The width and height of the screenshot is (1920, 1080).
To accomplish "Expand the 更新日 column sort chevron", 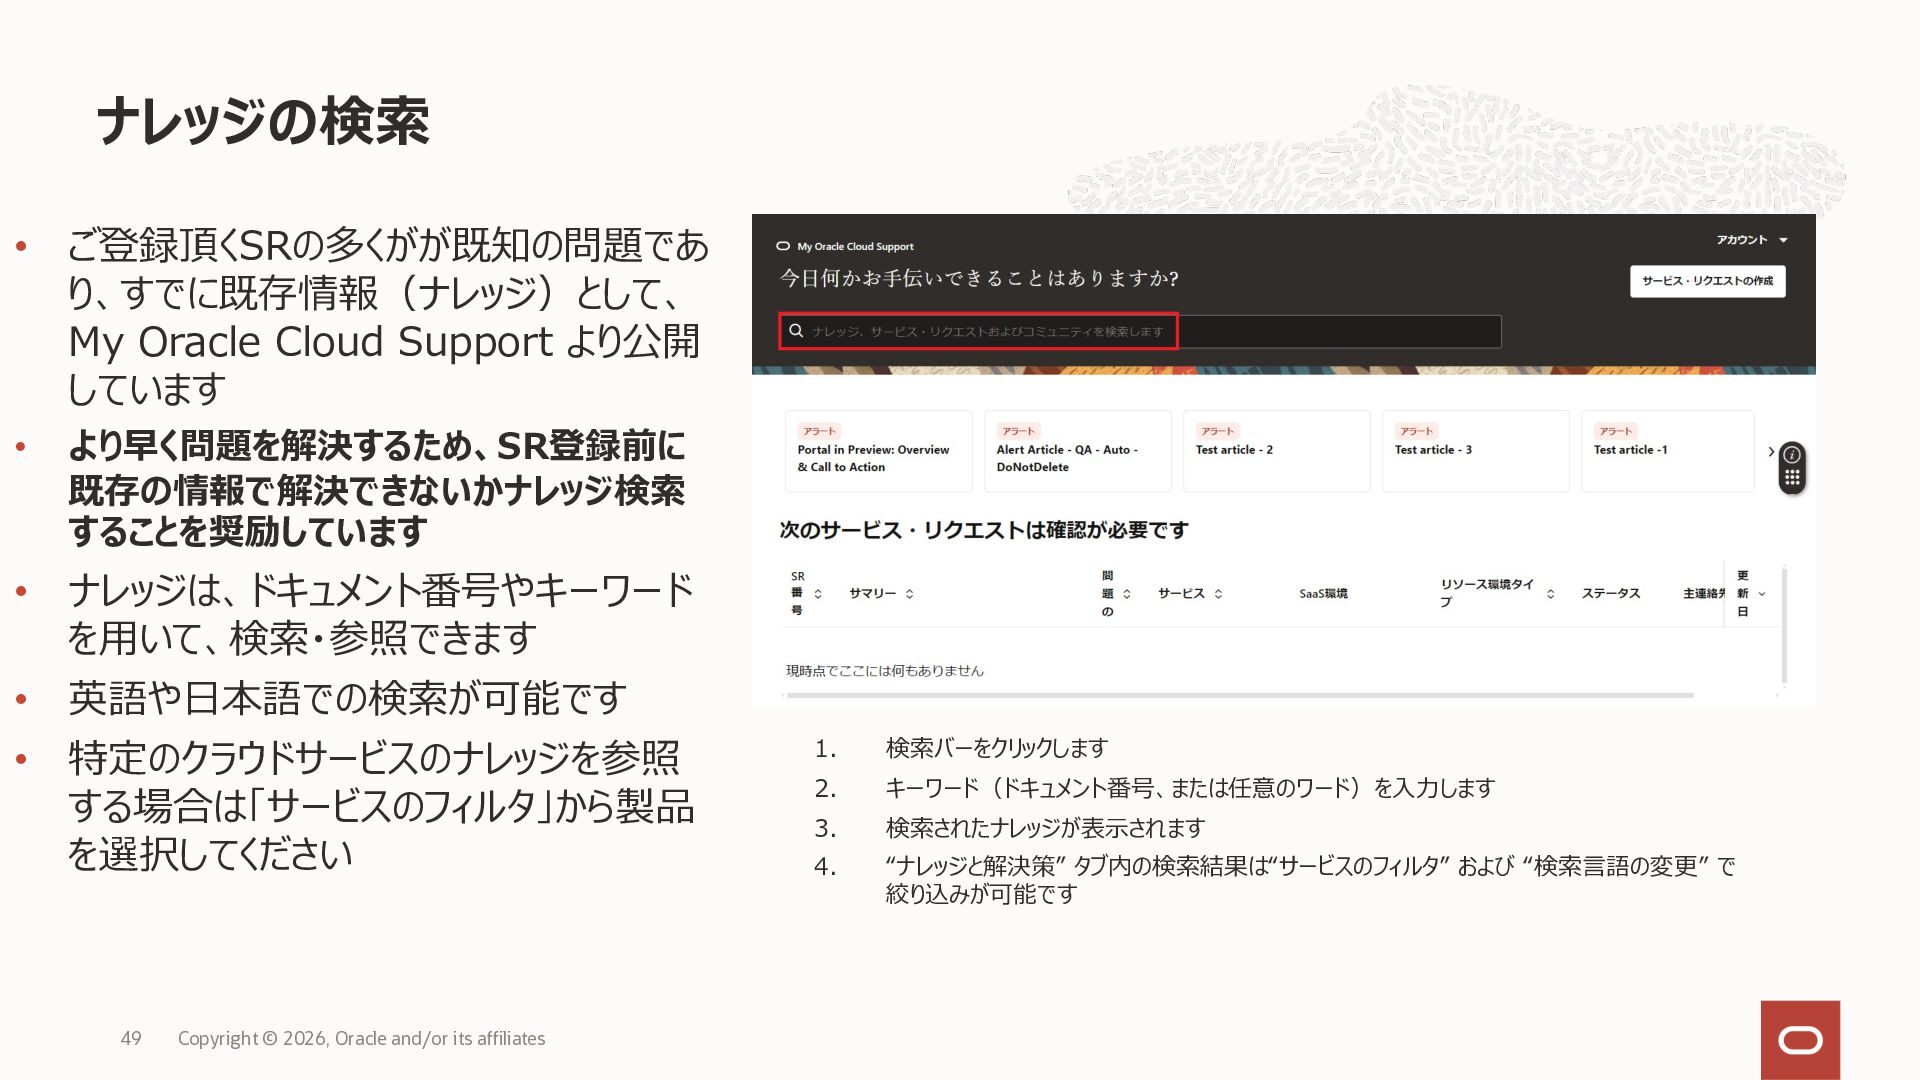I will pos(1762,594).
